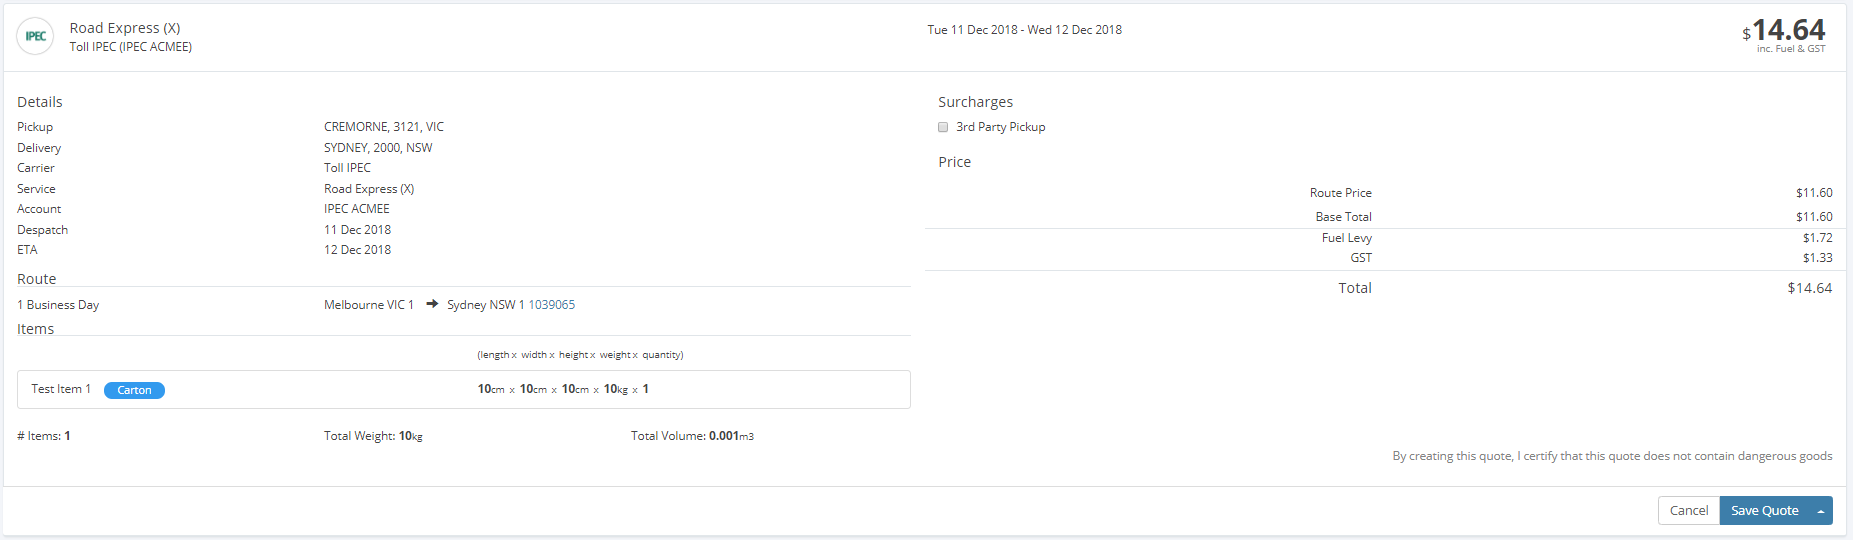Viewport: 1853px width, 540px height.
Task: Click the Route Price value $11.60
Action: [1814, 193]
